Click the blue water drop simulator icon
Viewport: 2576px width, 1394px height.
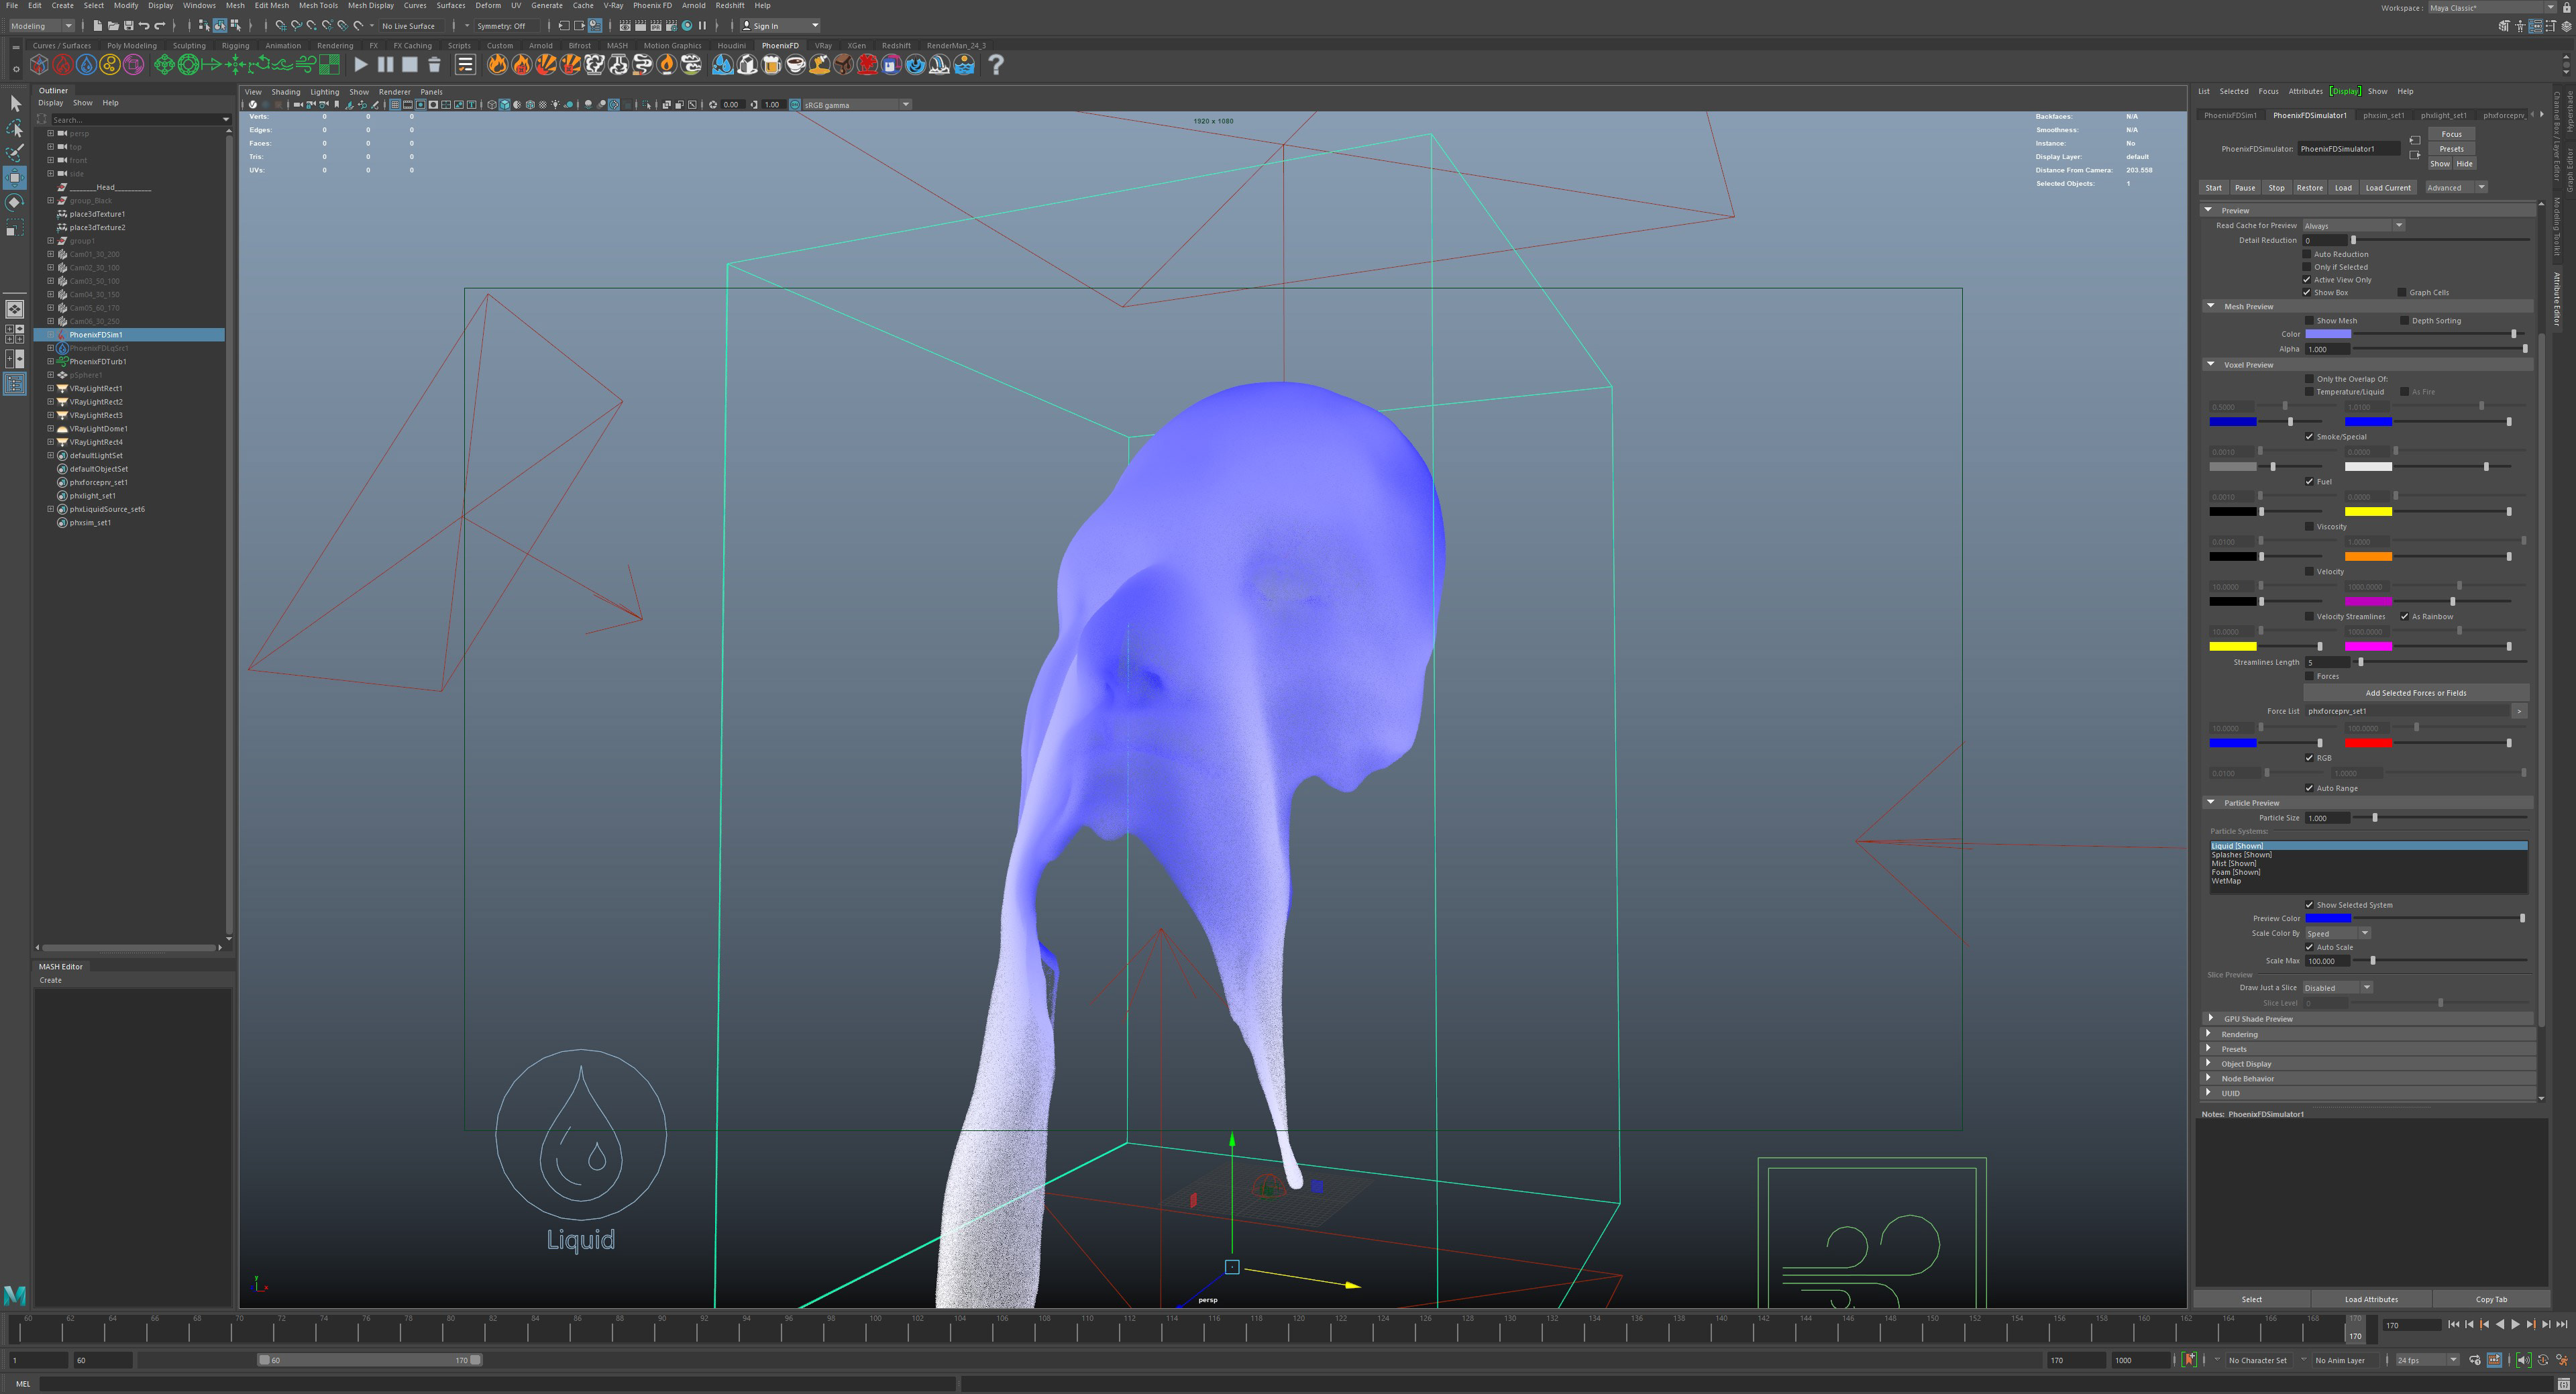[86, 65]
